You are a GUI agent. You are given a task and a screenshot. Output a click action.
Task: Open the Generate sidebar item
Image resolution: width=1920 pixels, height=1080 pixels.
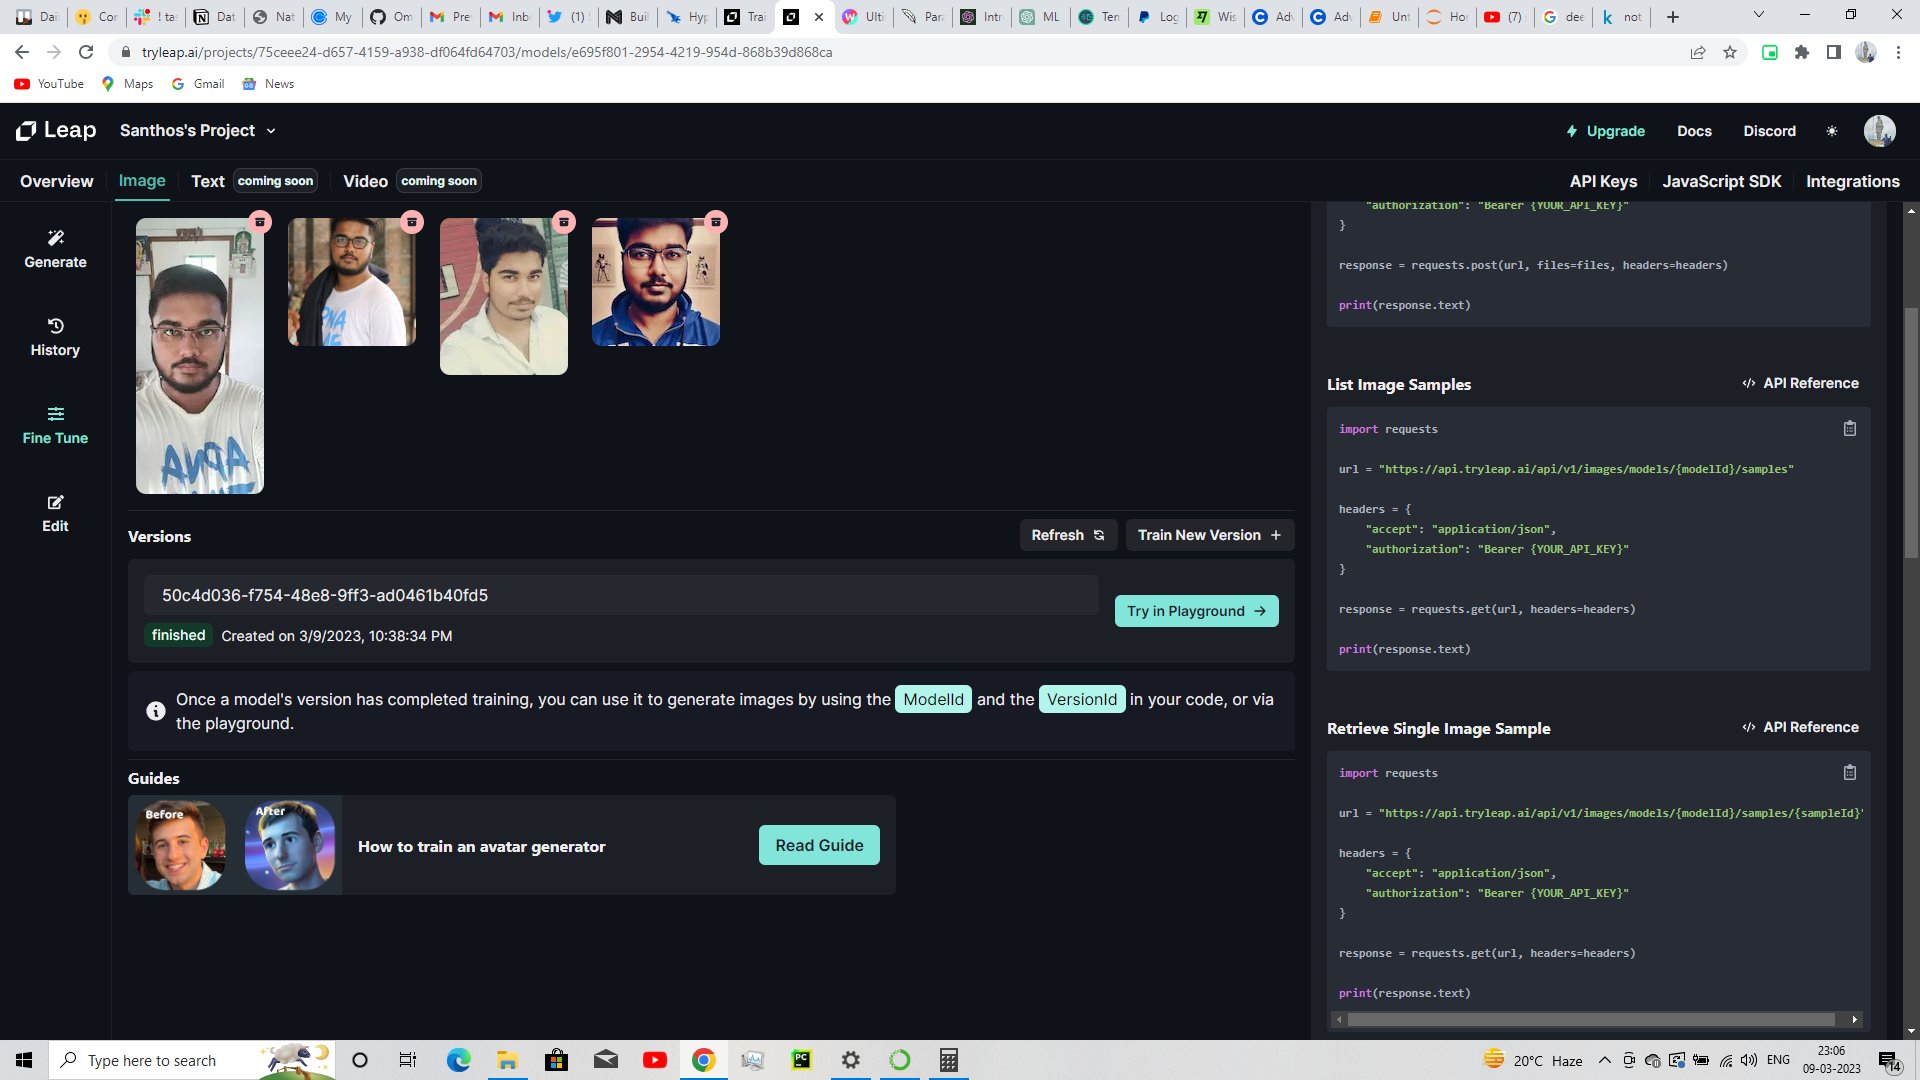pos(55,249)
